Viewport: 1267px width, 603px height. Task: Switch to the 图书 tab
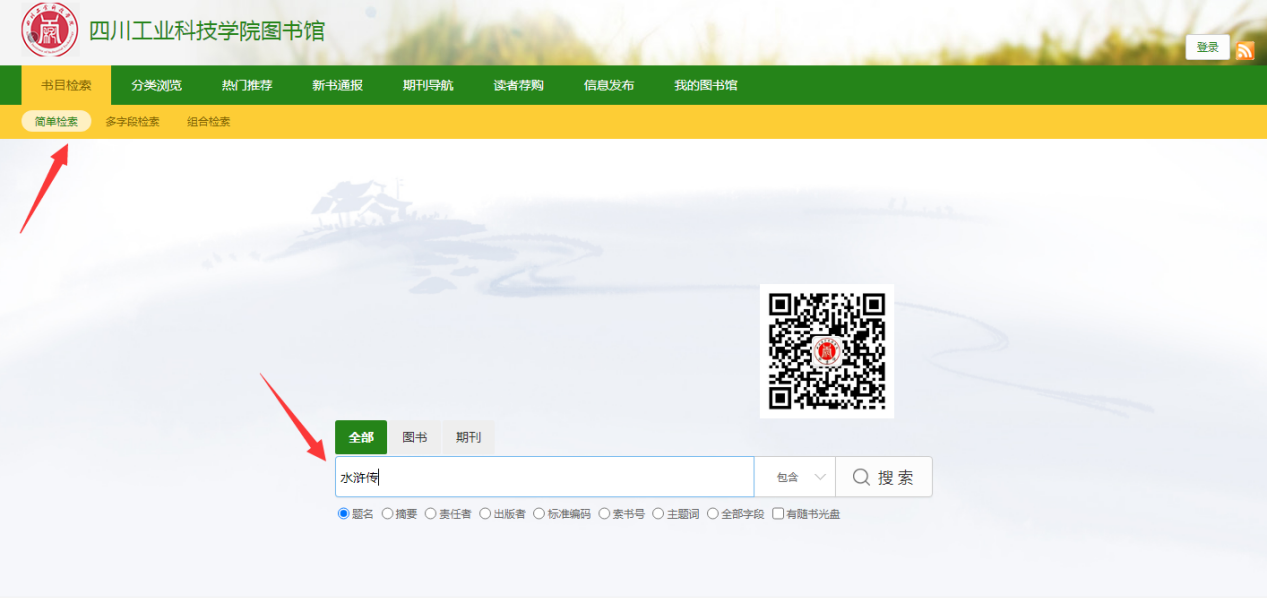[x=414, y=438]
